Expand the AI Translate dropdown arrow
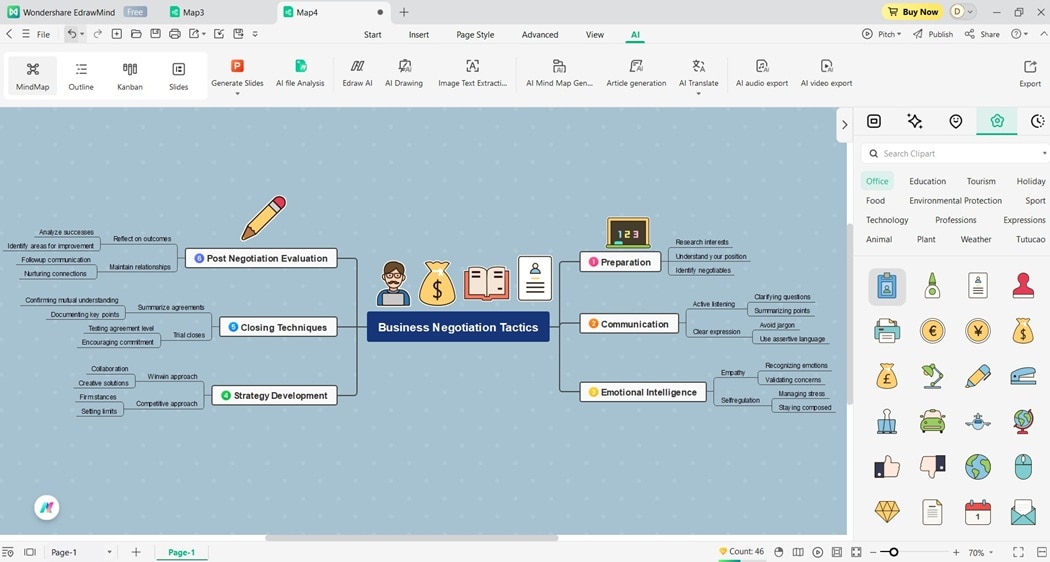 698,94
